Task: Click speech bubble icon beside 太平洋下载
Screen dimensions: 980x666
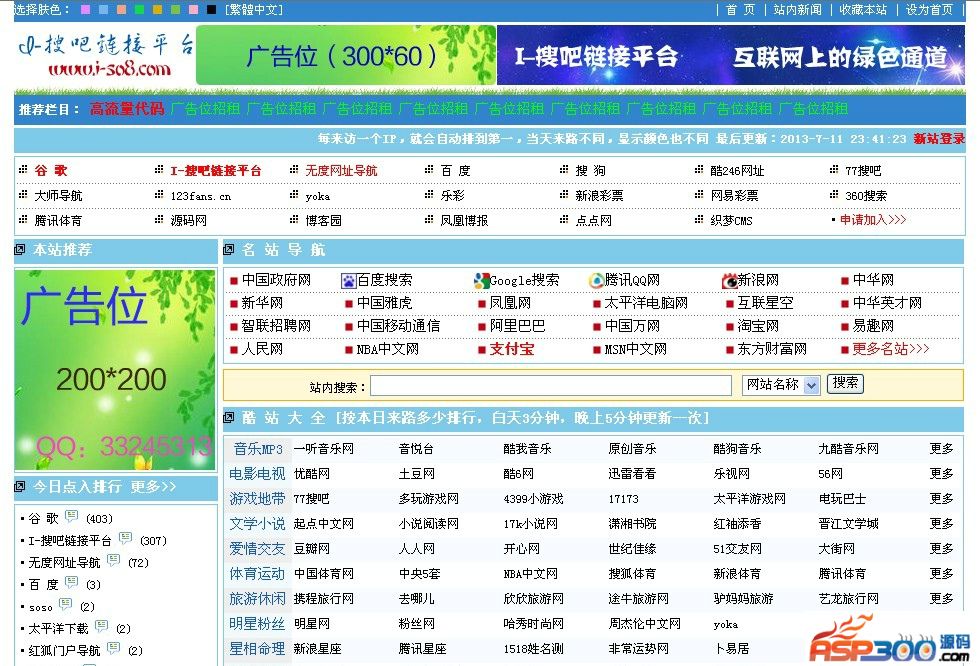Action: click(102, 625)
